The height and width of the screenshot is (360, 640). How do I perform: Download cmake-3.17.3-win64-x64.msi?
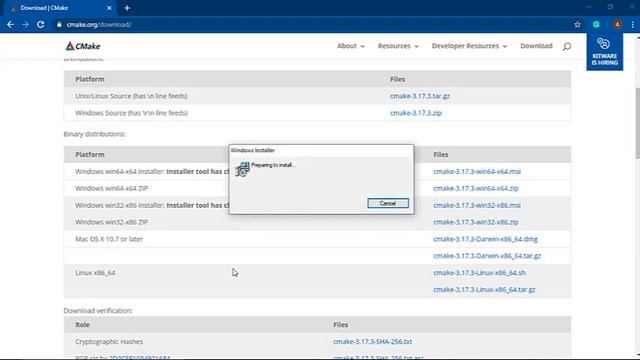(477, 171)
